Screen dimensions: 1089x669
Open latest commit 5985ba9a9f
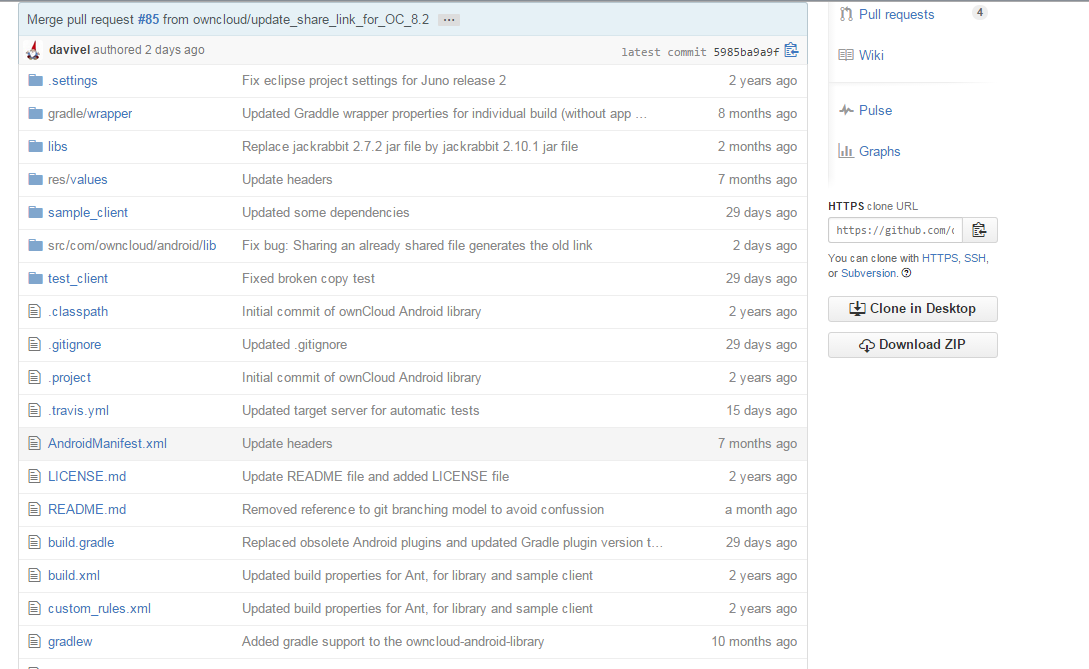click(x=746, y=52)
